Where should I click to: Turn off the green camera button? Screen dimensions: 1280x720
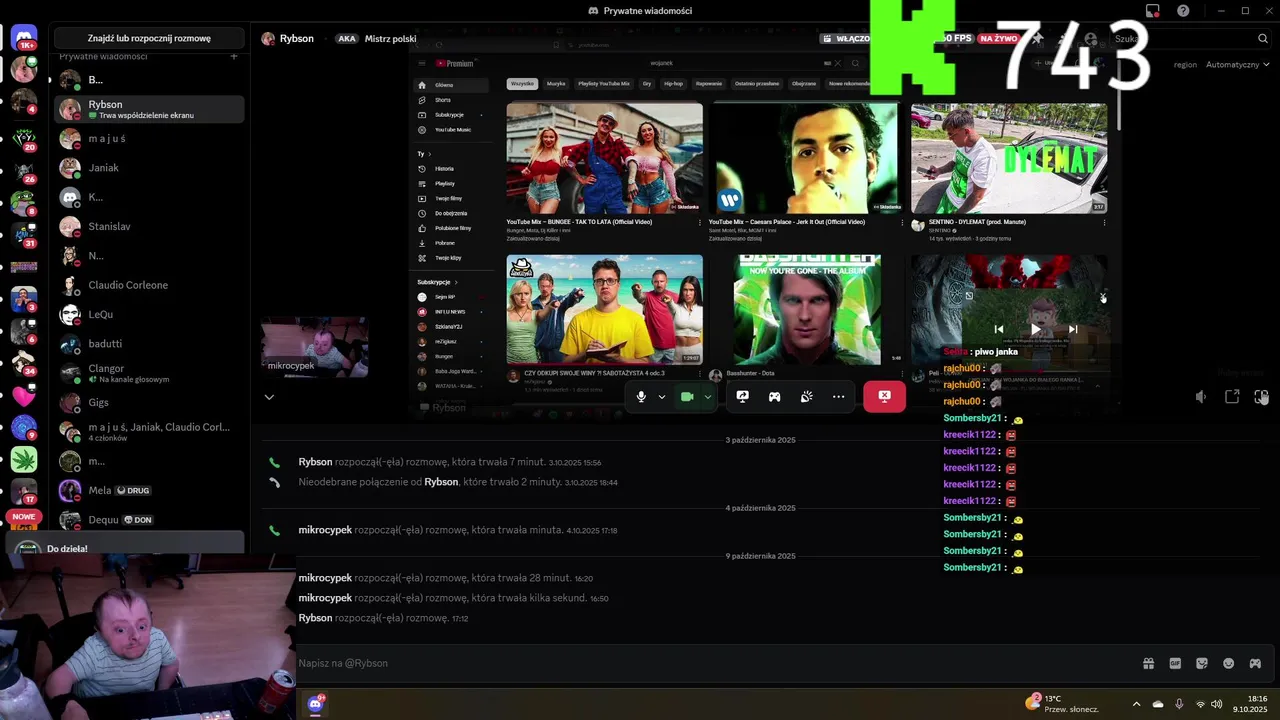pyautogui.click(x=687, y=397)
